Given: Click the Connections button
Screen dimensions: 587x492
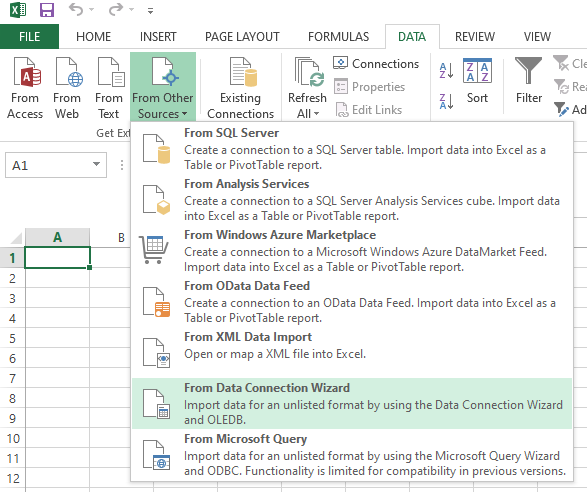Looking at the screenshot, I should 376,64.
